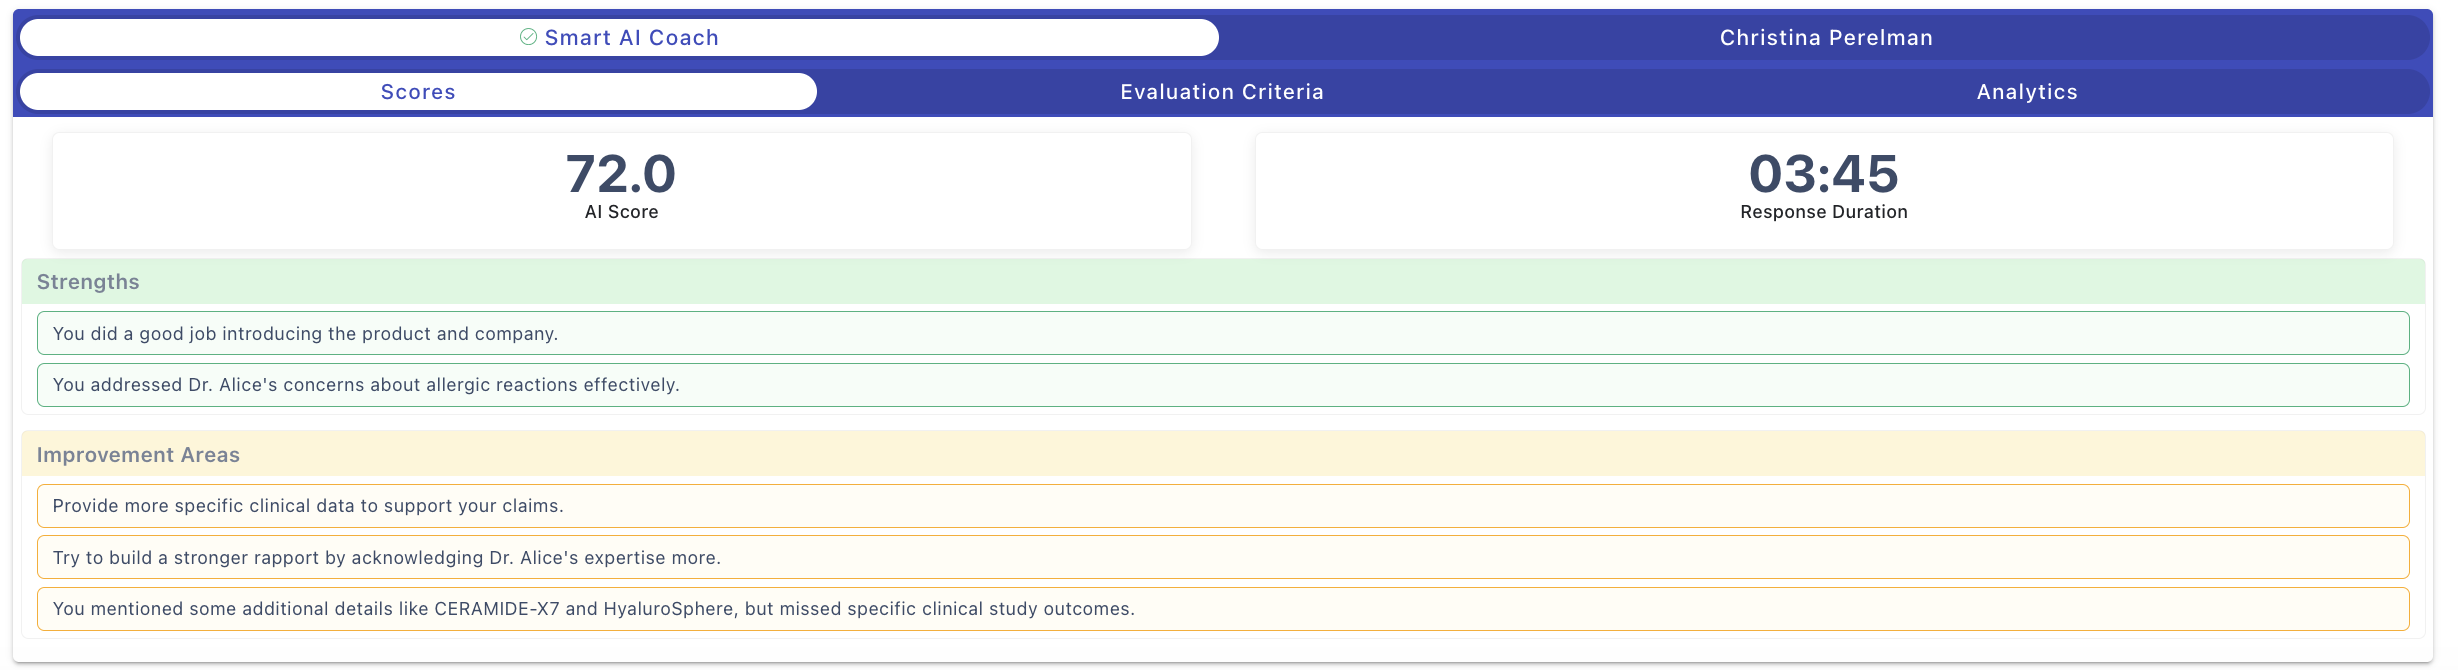Click the checkmark icon beside Smart AI Coach
Image resolution: width=2458 pixels, height=670 pixels.
(x=528, y=37)
